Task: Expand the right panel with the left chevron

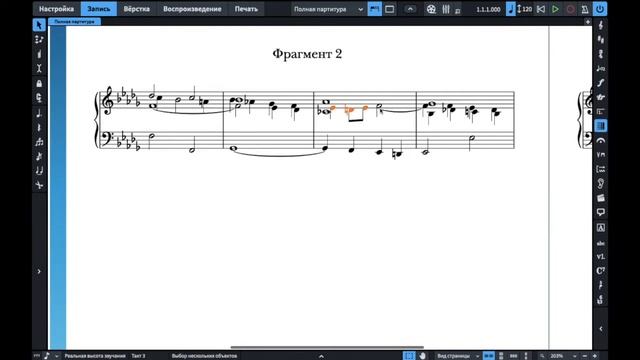Action: [x=600, y=329]
